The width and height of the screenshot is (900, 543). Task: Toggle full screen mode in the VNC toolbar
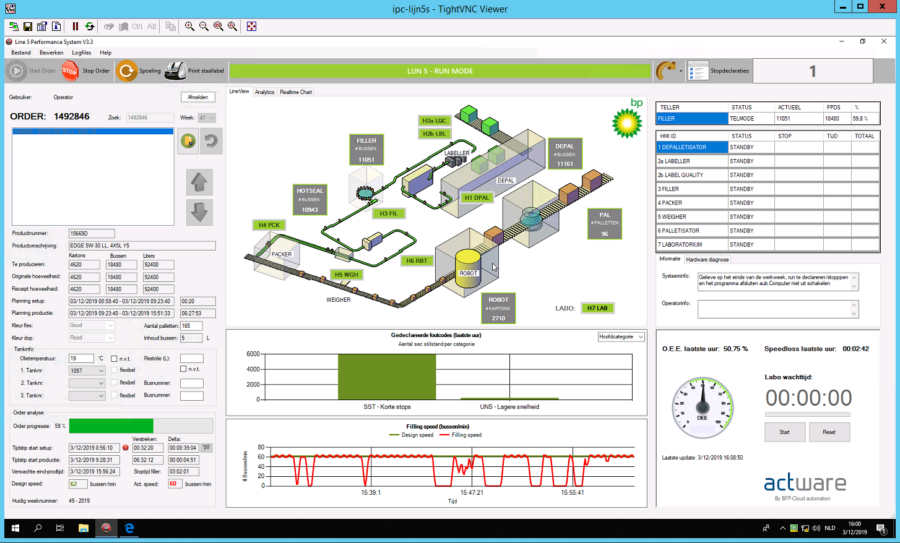pos(251,26)
